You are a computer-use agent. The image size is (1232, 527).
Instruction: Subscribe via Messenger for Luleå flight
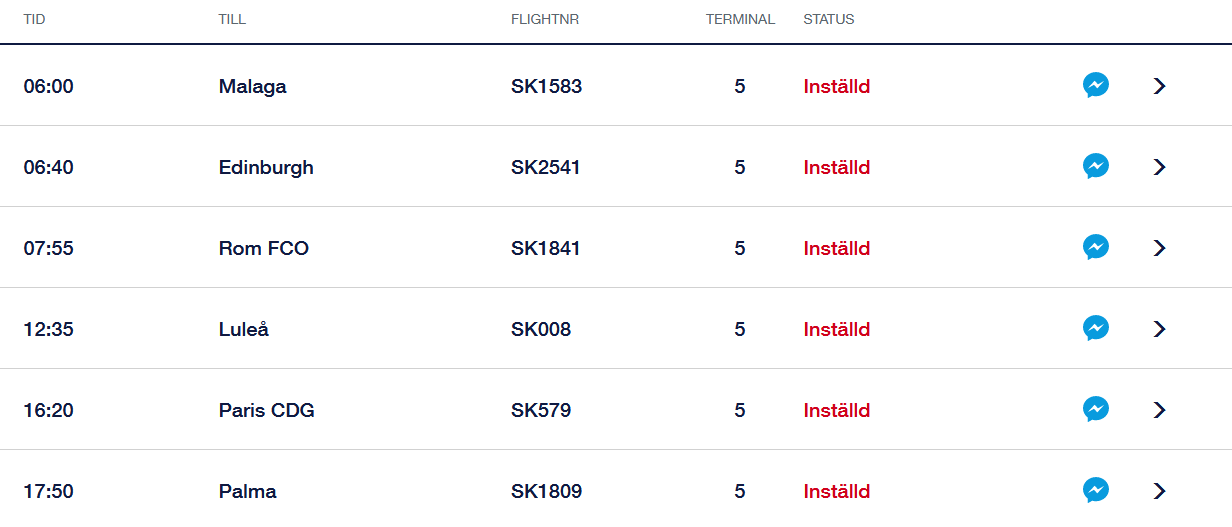click(1096, 329)
